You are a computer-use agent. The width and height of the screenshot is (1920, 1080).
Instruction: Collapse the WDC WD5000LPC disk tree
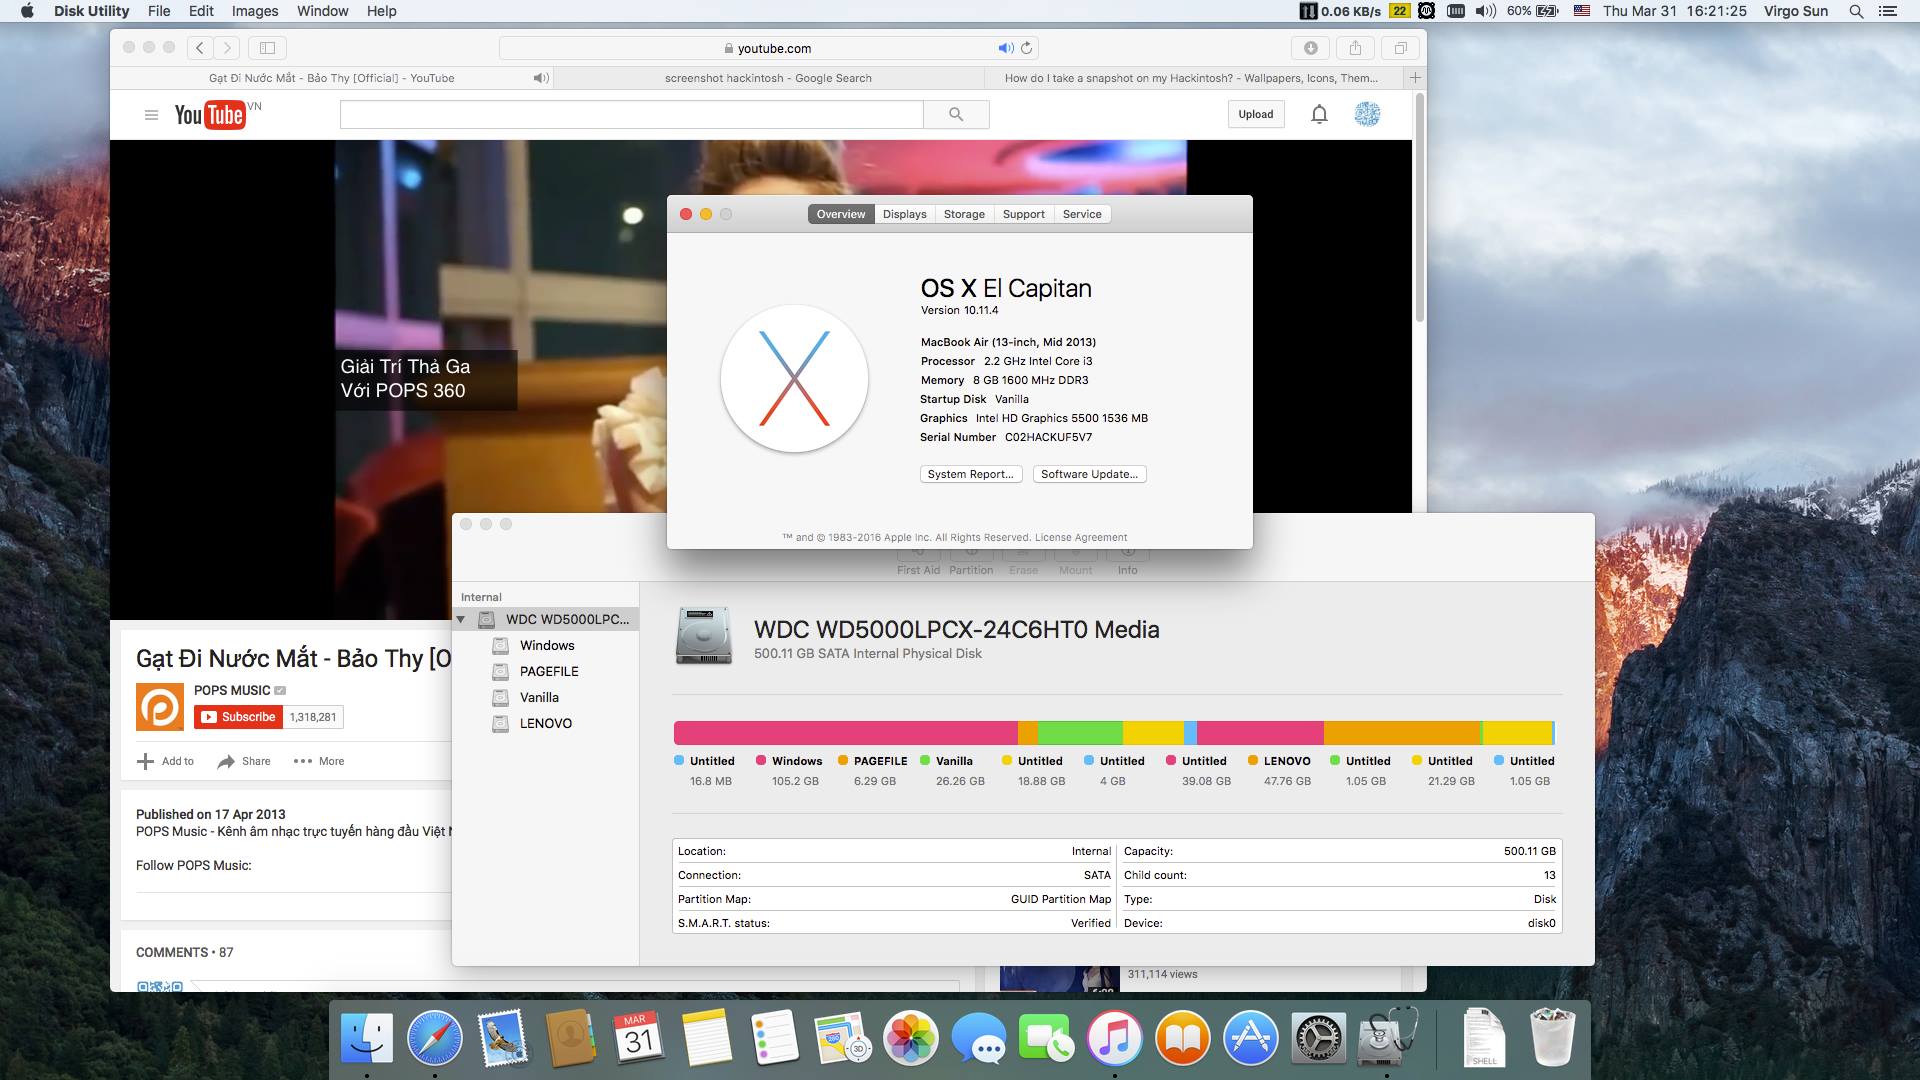click(461, 620)
